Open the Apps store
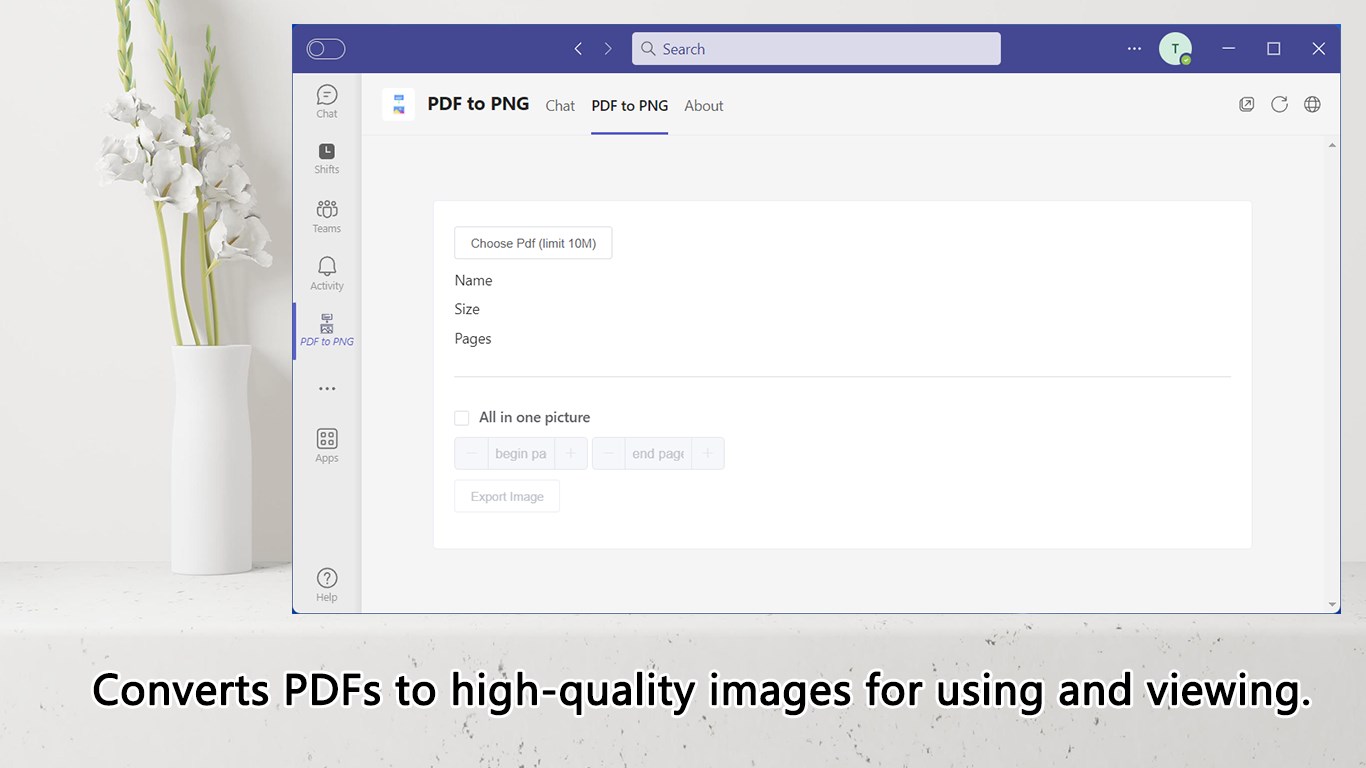Viewport: 1366px width, 768px height. (327, 445)
